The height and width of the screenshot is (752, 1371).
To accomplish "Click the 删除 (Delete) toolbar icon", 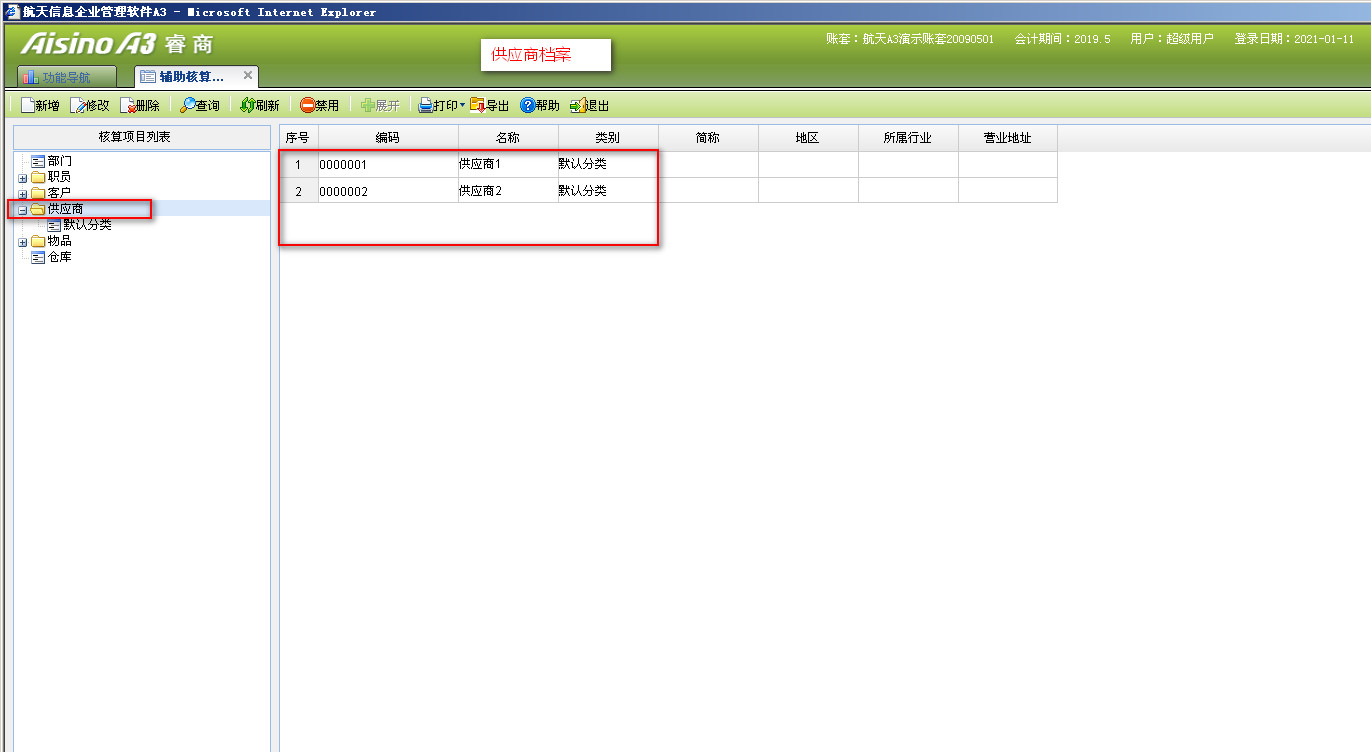I will point(128,105).
